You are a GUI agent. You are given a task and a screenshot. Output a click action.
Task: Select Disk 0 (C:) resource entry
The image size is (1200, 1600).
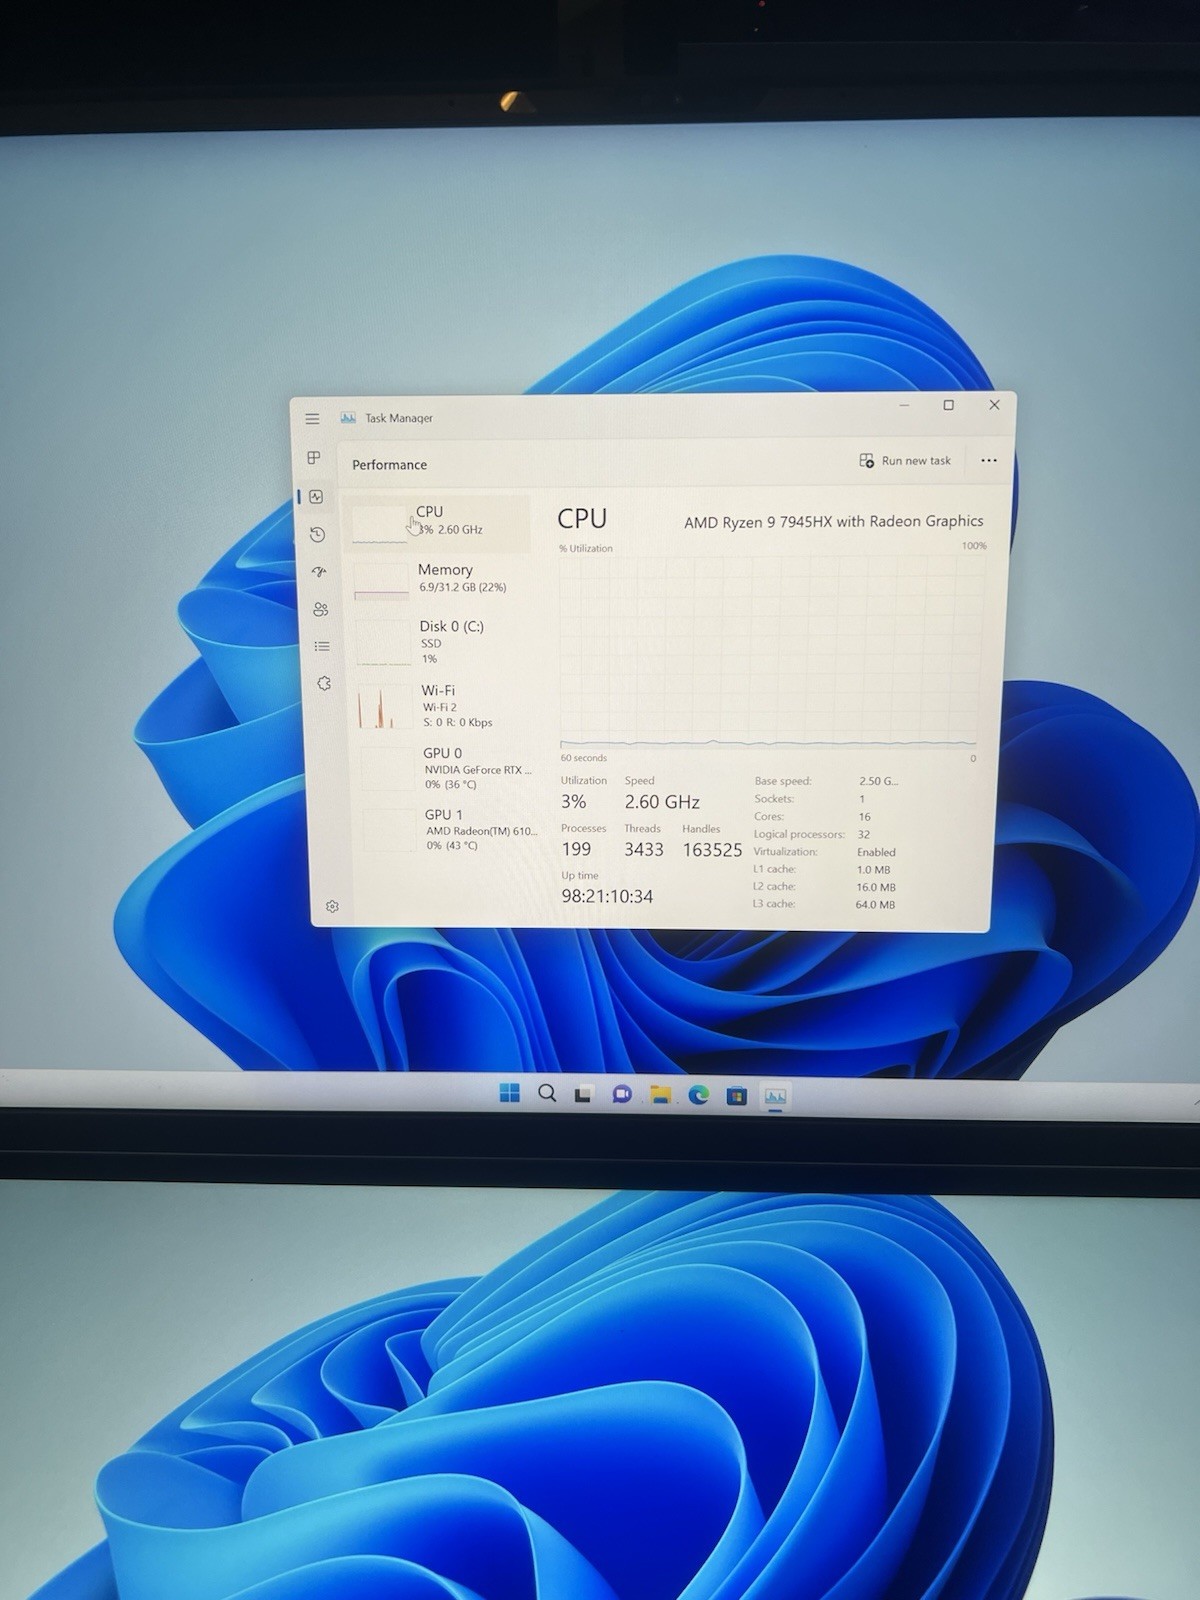click(440, 641)
